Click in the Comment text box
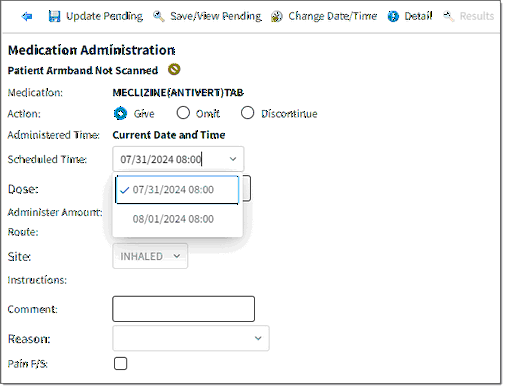 point(183,309)
